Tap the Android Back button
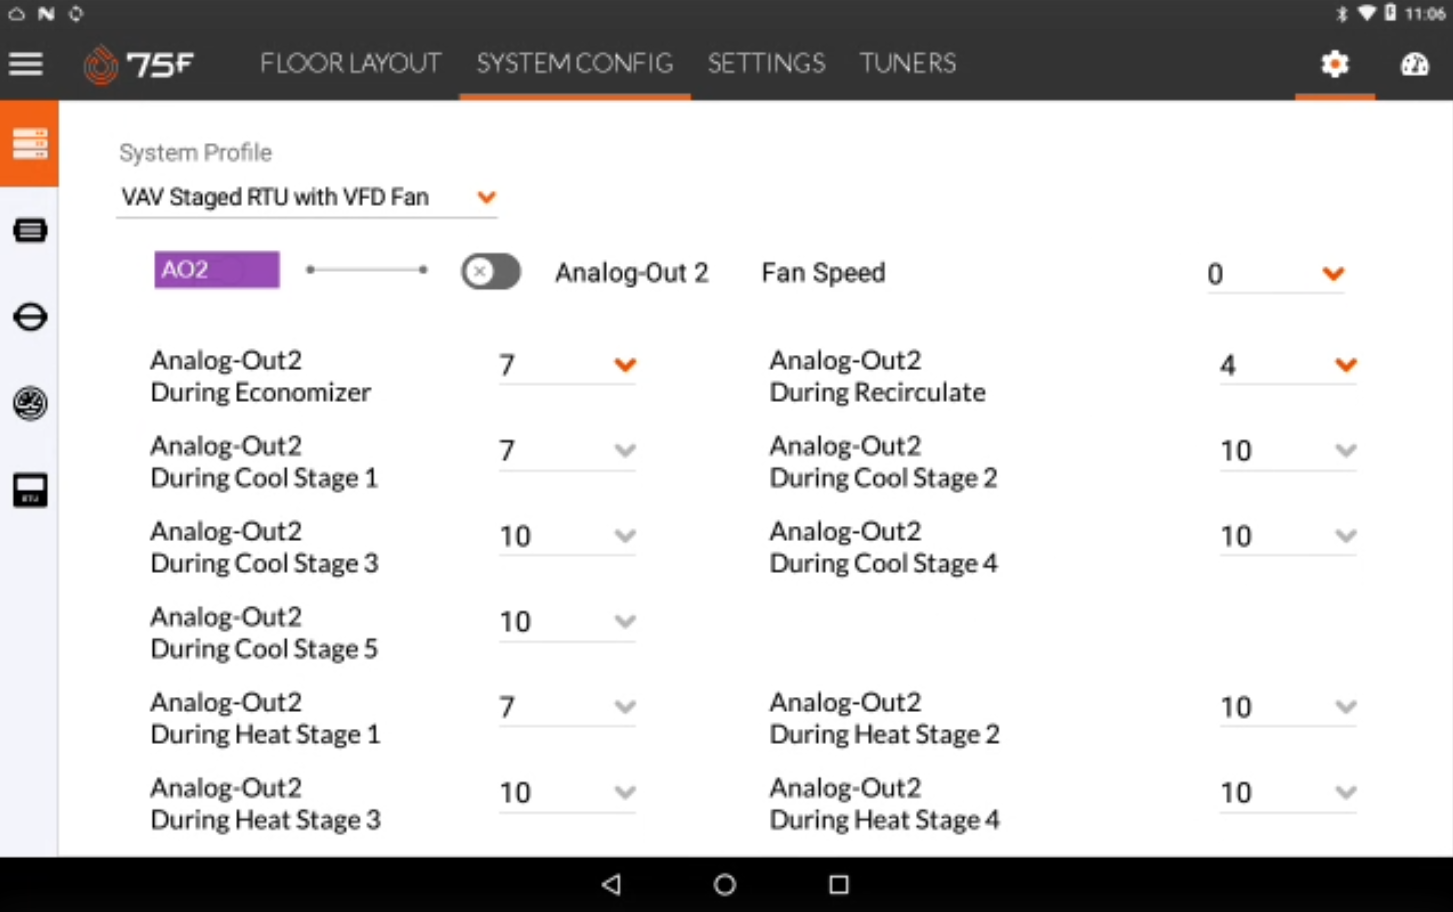The height and width of the screenshot is (912, 1453). pos(612,884)
